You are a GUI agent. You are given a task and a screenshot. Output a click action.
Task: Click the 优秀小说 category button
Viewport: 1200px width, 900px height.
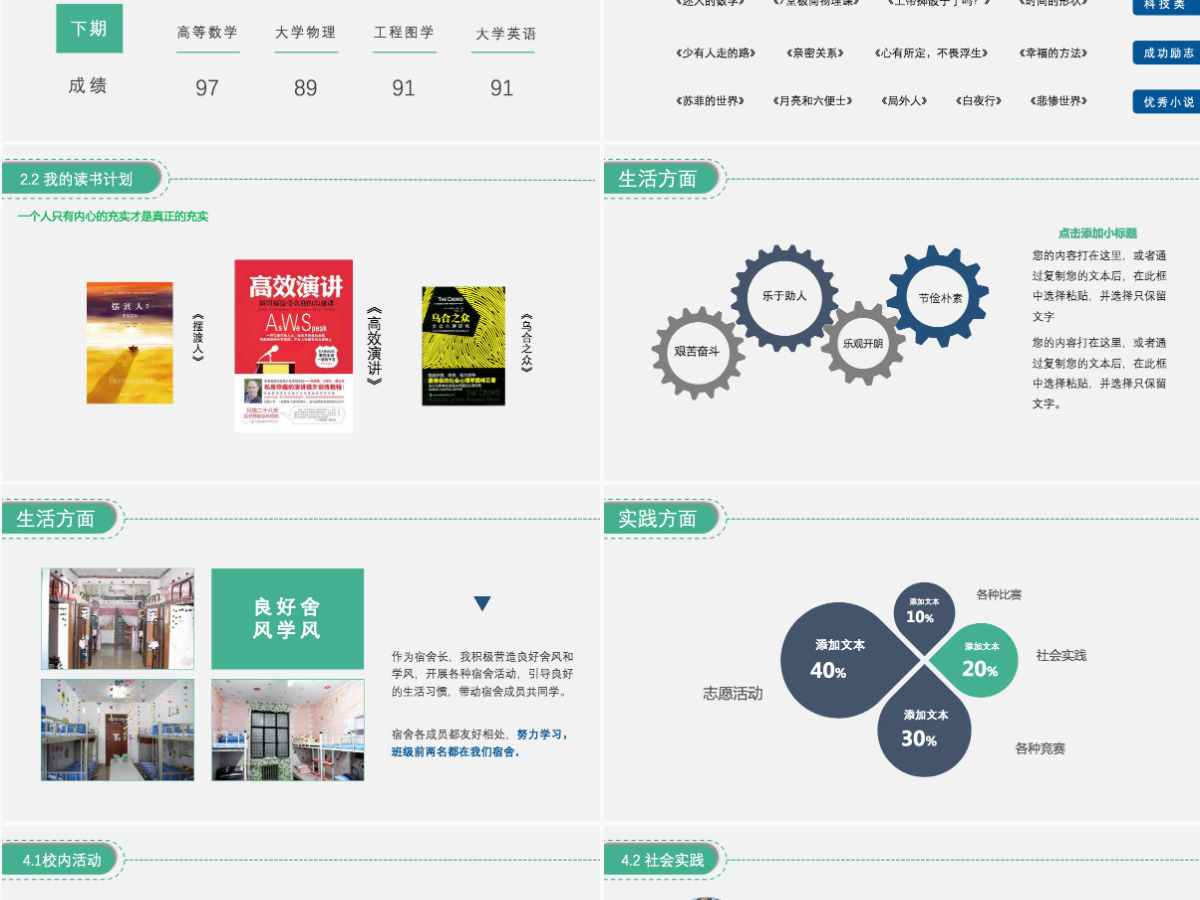1166,101
